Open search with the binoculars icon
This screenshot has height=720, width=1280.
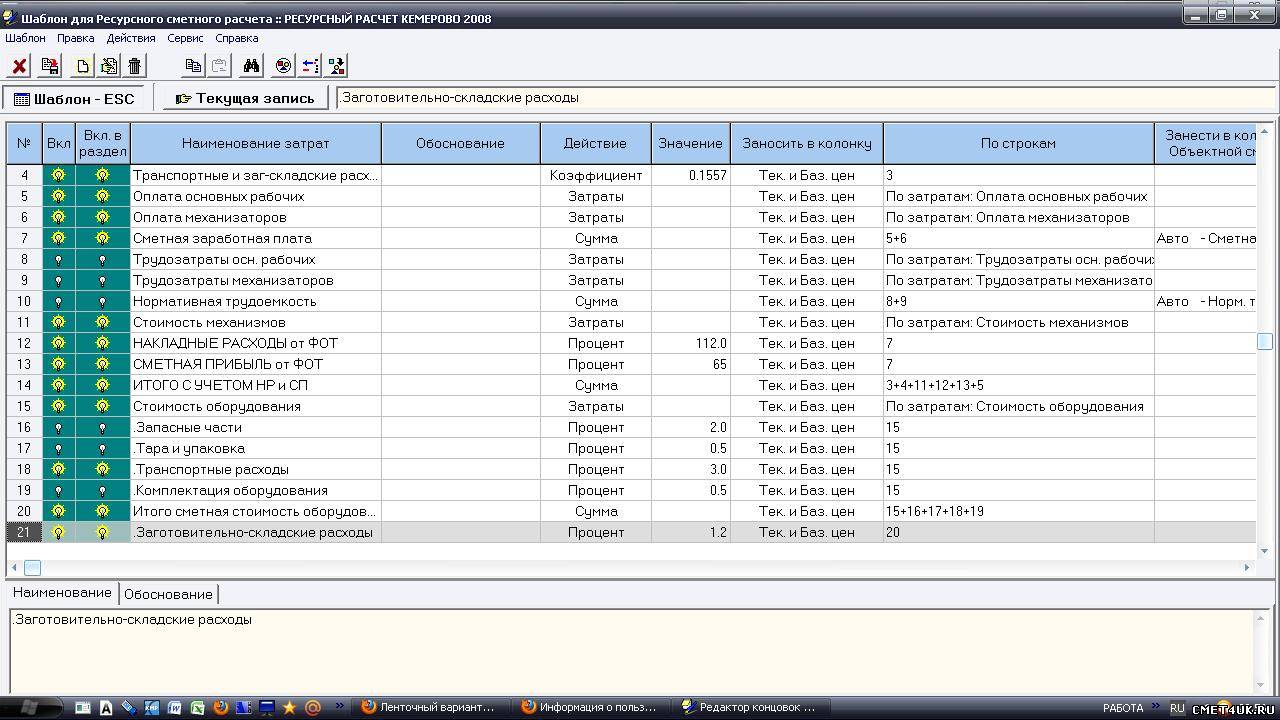251,66
